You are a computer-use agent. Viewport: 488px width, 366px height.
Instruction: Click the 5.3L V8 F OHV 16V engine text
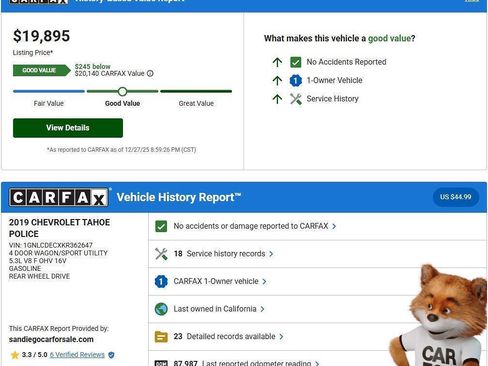38,261
